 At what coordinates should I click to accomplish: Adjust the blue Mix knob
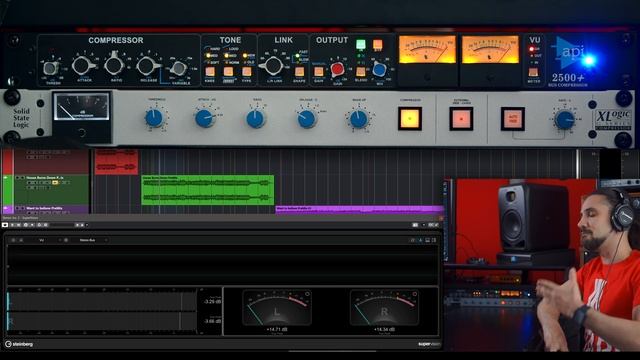click(x=379, y=69)
